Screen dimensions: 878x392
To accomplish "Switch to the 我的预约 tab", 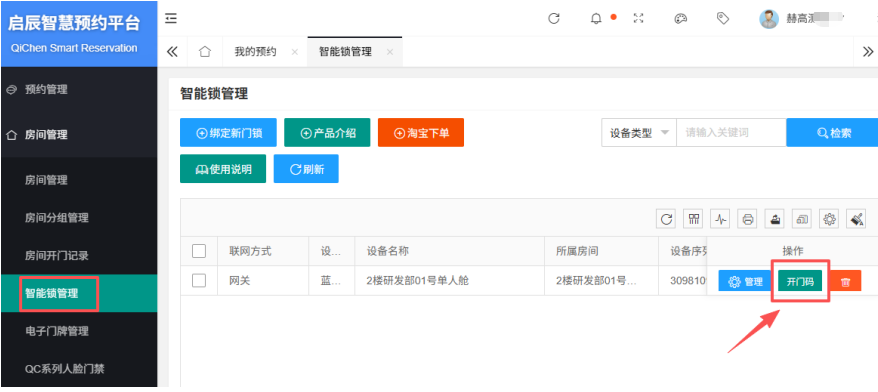I will [x=255, y=52].
